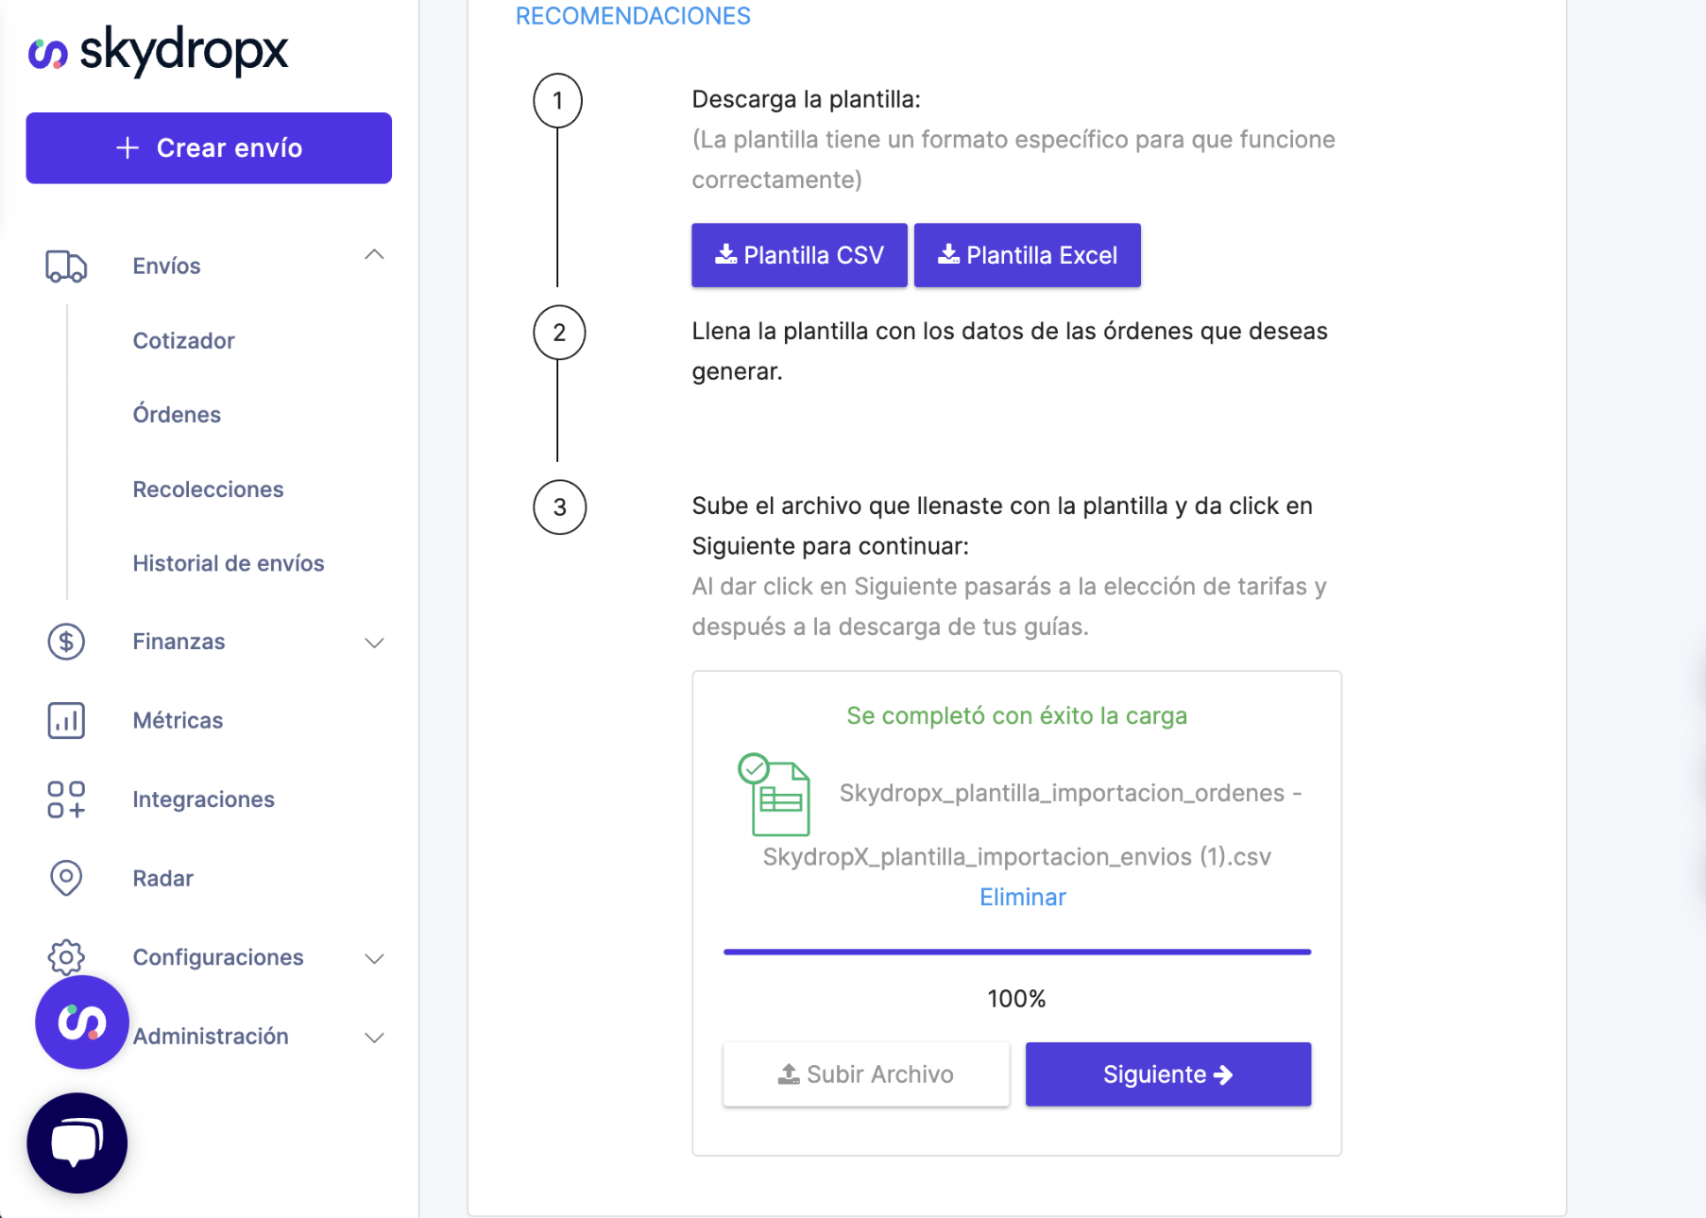1706x1218 pixels.
Task: Click the Métricas bar chart icon
Action: click(66, 720)
